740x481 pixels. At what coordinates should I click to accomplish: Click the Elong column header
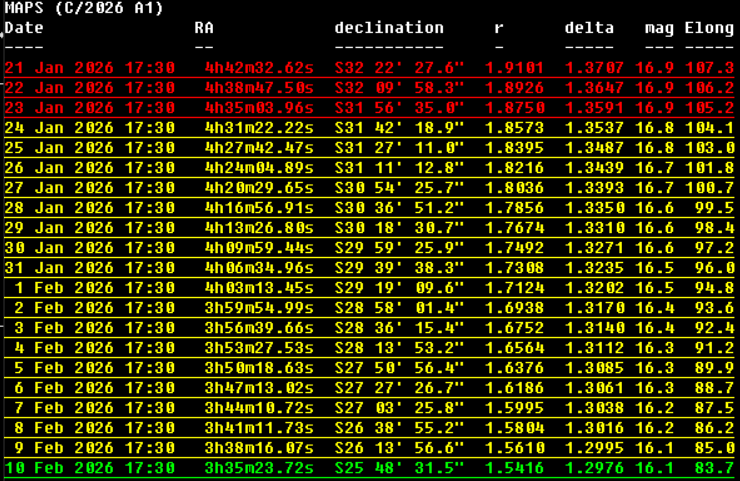click(709, 28)
